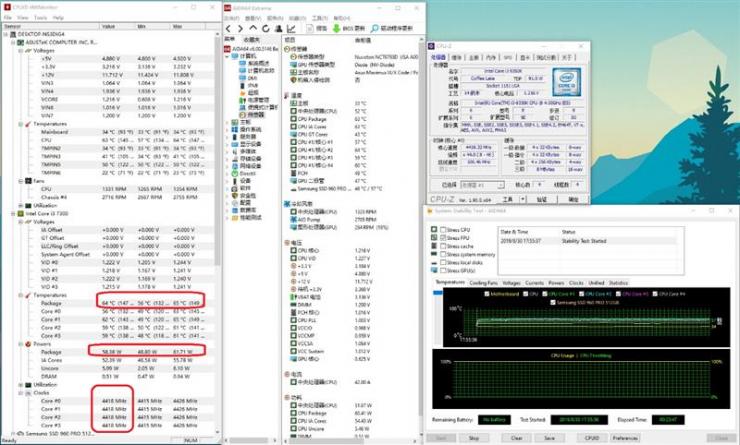The height and width of the screenshot is (445, 740).
Task: Click the Stop button in stability test
Action: pyautogui.click(x=474, y=438)
